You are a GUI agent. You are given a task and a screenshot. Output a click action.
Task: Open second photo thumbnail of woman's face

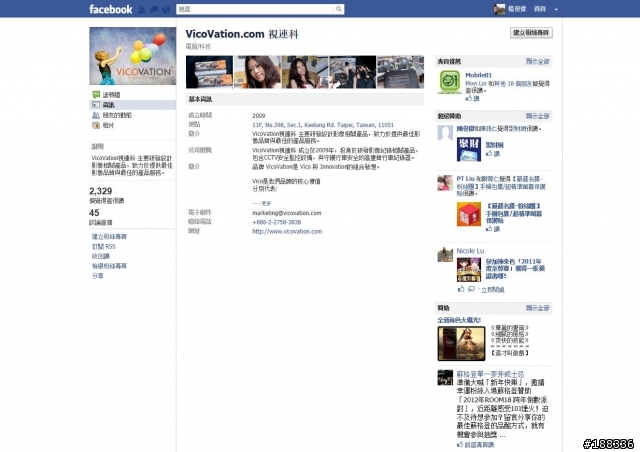pos(257,72)
